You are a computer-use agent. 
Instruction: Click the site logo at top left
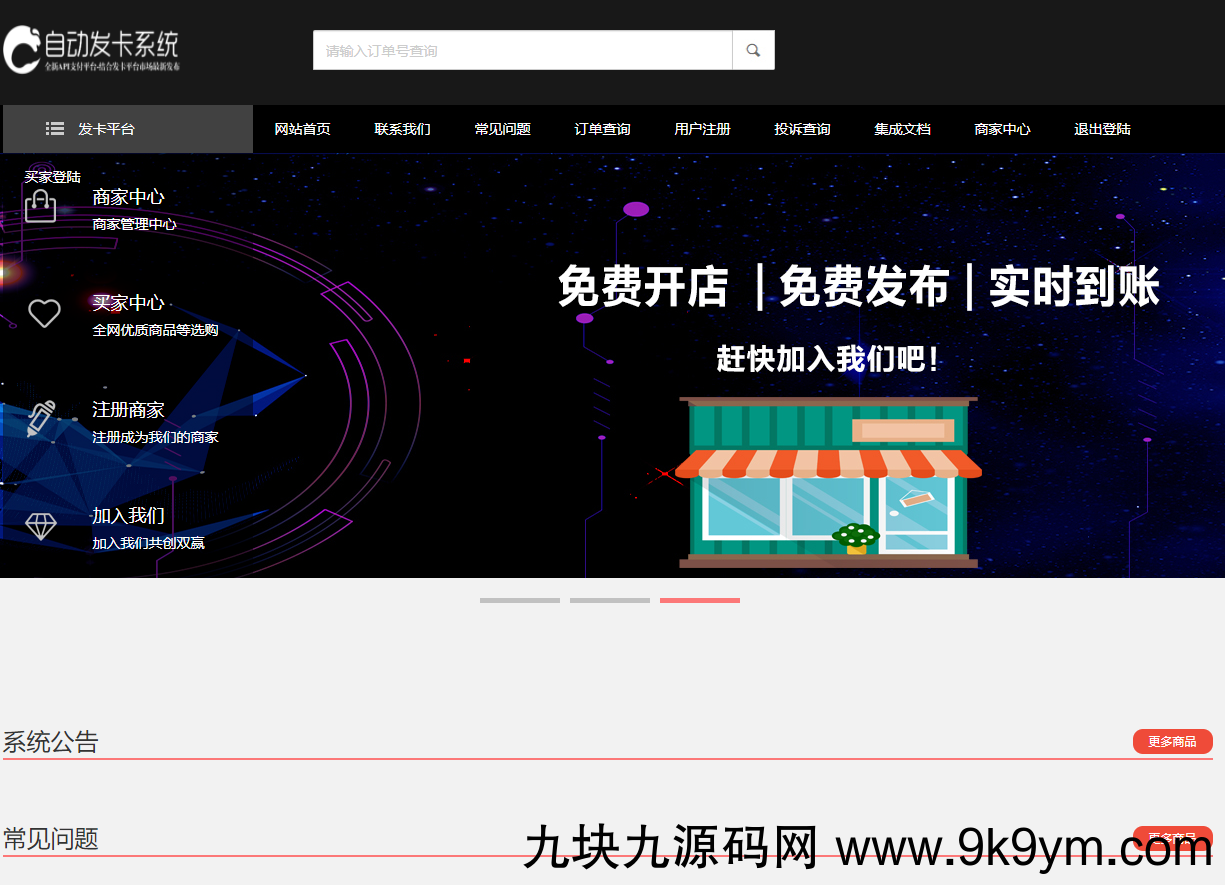[x=92, y=50]
